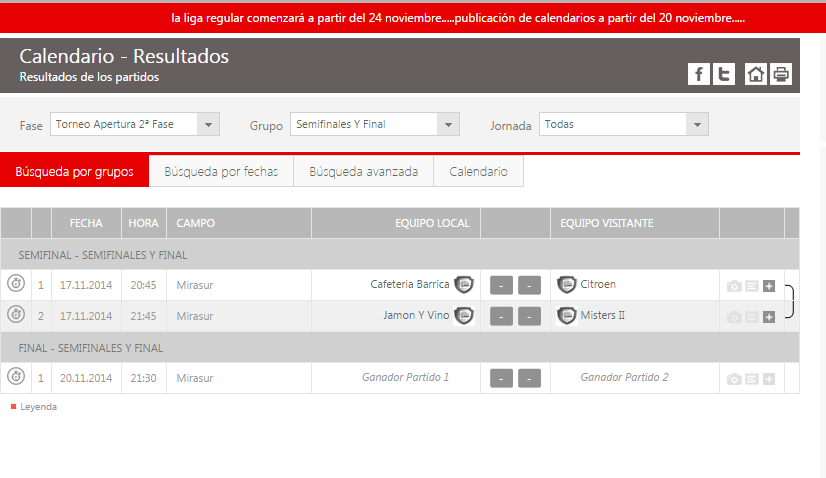Click the Citroen team shield icon

coord(567,284)
